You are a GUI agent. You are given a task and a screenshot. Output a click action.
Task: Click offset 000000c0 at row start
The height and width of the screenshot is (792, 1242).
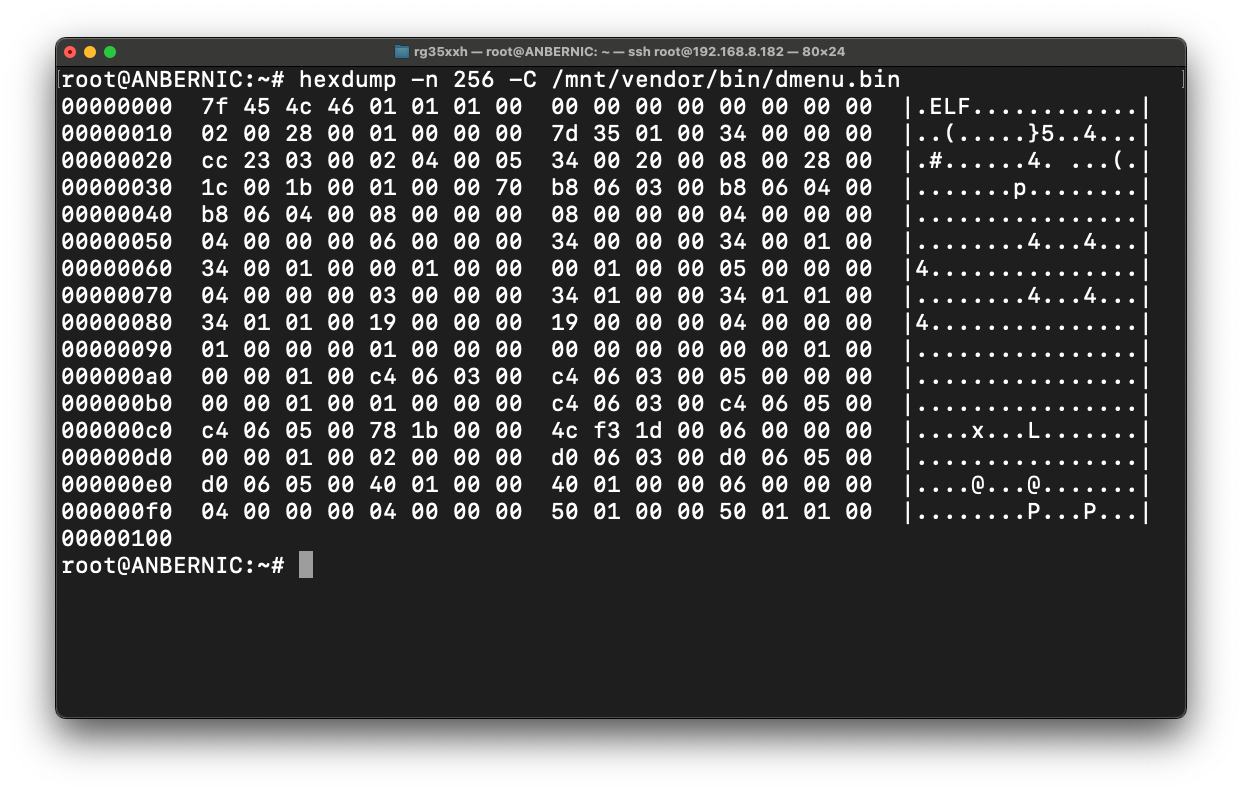(x=117, y=430)
